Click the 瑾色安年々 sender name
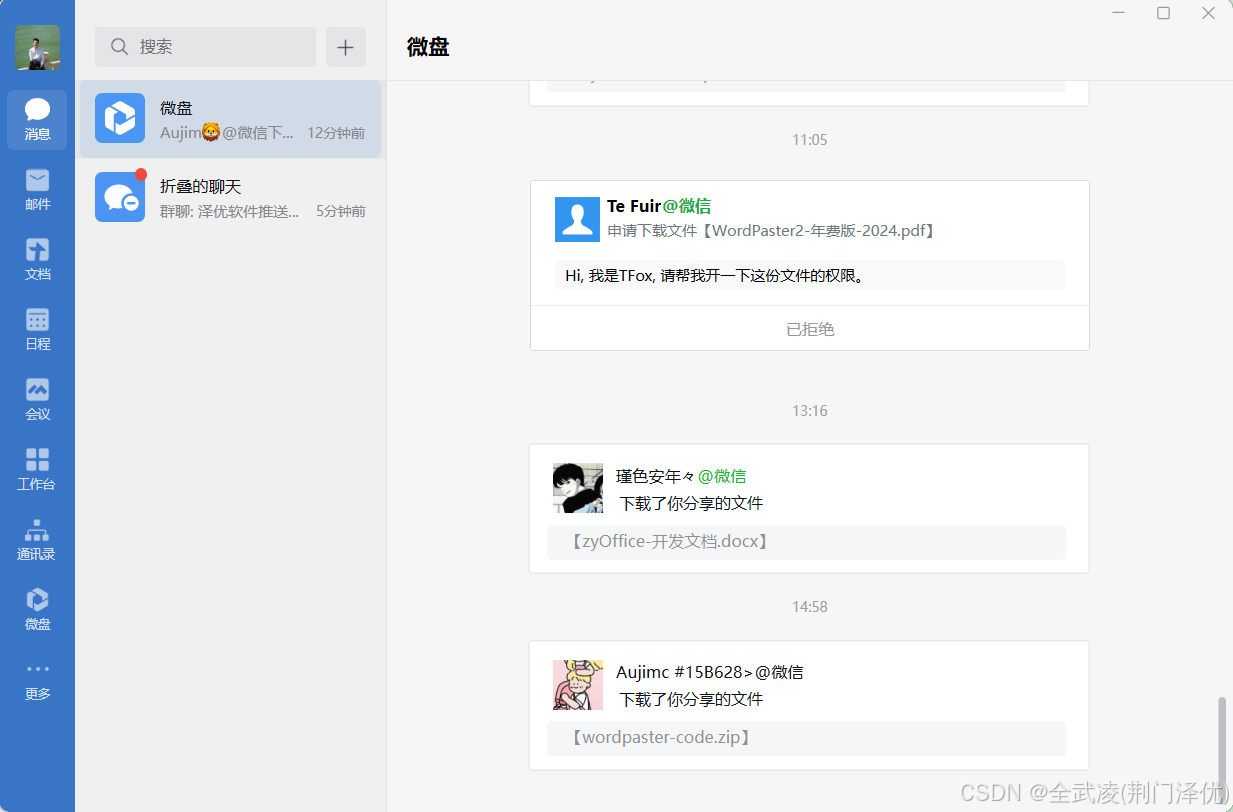Viewport: 1233px width, 812px height. click(655, 476)
